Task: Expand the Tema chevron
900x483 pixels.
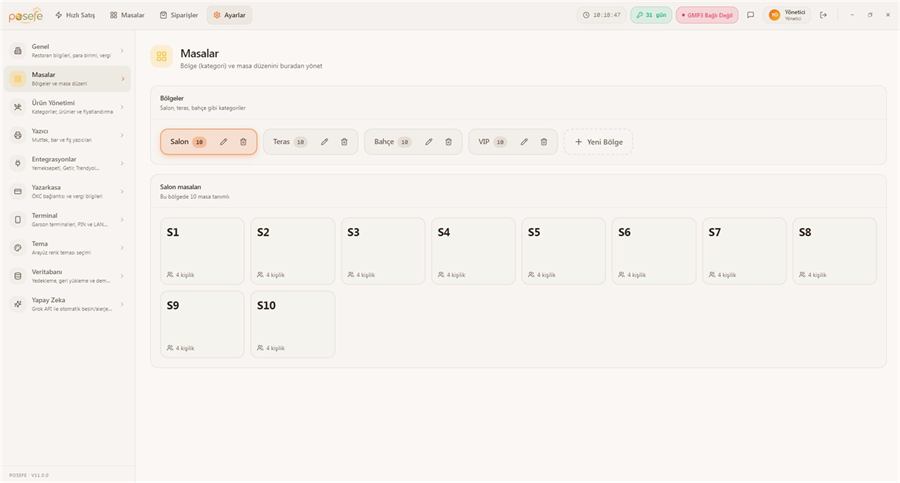Action: pos(122,248)
